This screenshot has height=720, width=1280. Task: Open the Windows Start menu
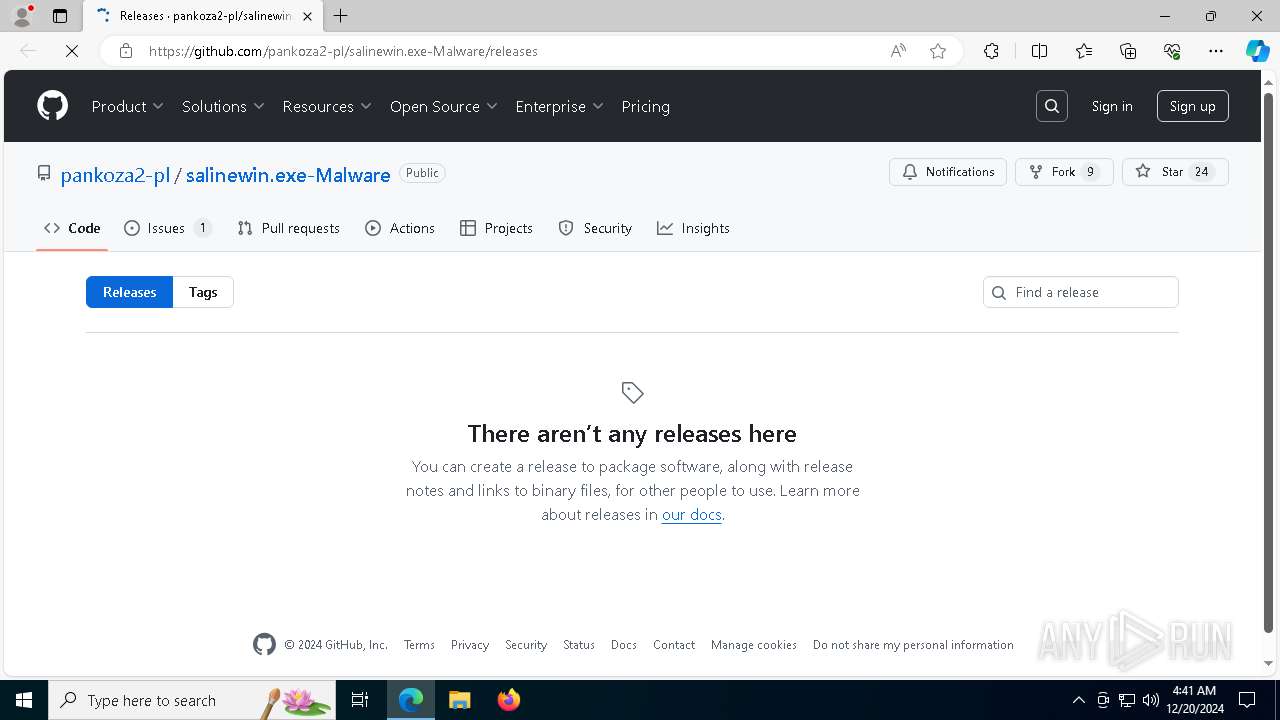pyautogui.click(x=24, y=700)
